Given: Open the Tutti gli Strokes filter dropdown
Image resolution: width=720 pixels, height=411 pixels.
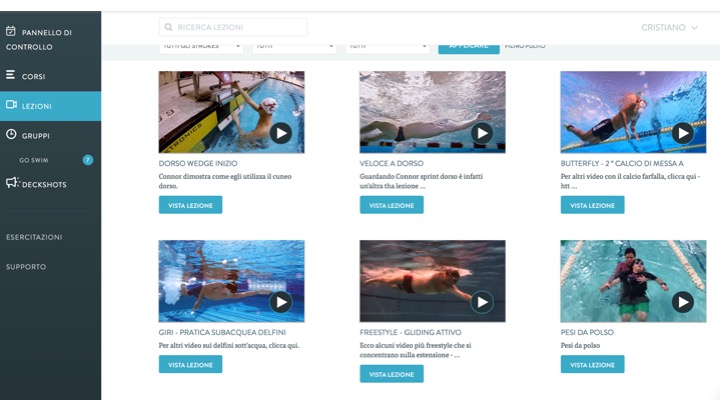Looking at the screenshot, I should coord(201,47).
